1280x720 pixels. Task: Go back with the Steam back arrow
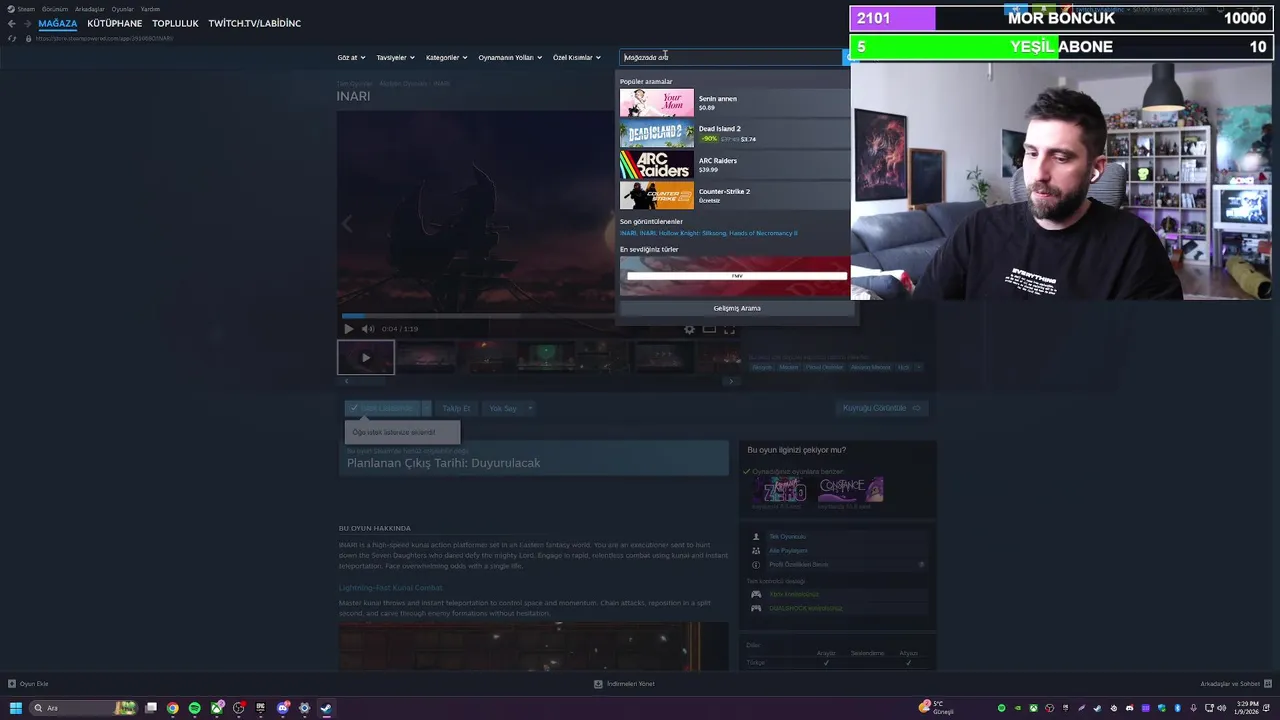[11, 23]
